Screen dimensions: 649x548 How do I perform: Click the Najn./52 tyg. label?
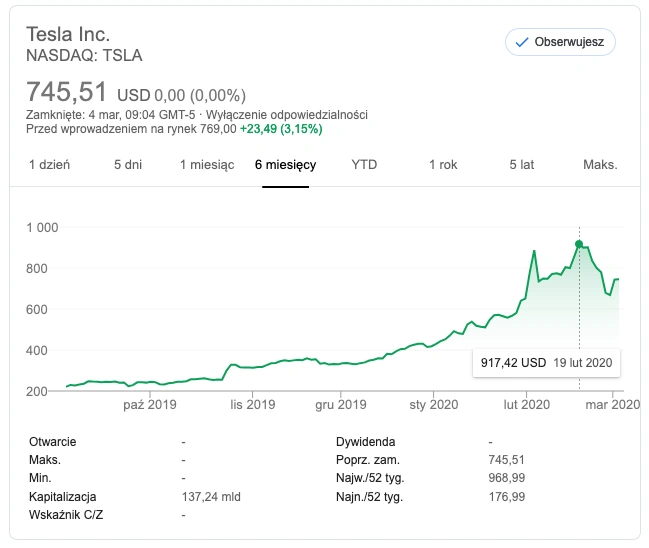click(x=369, y=497)
